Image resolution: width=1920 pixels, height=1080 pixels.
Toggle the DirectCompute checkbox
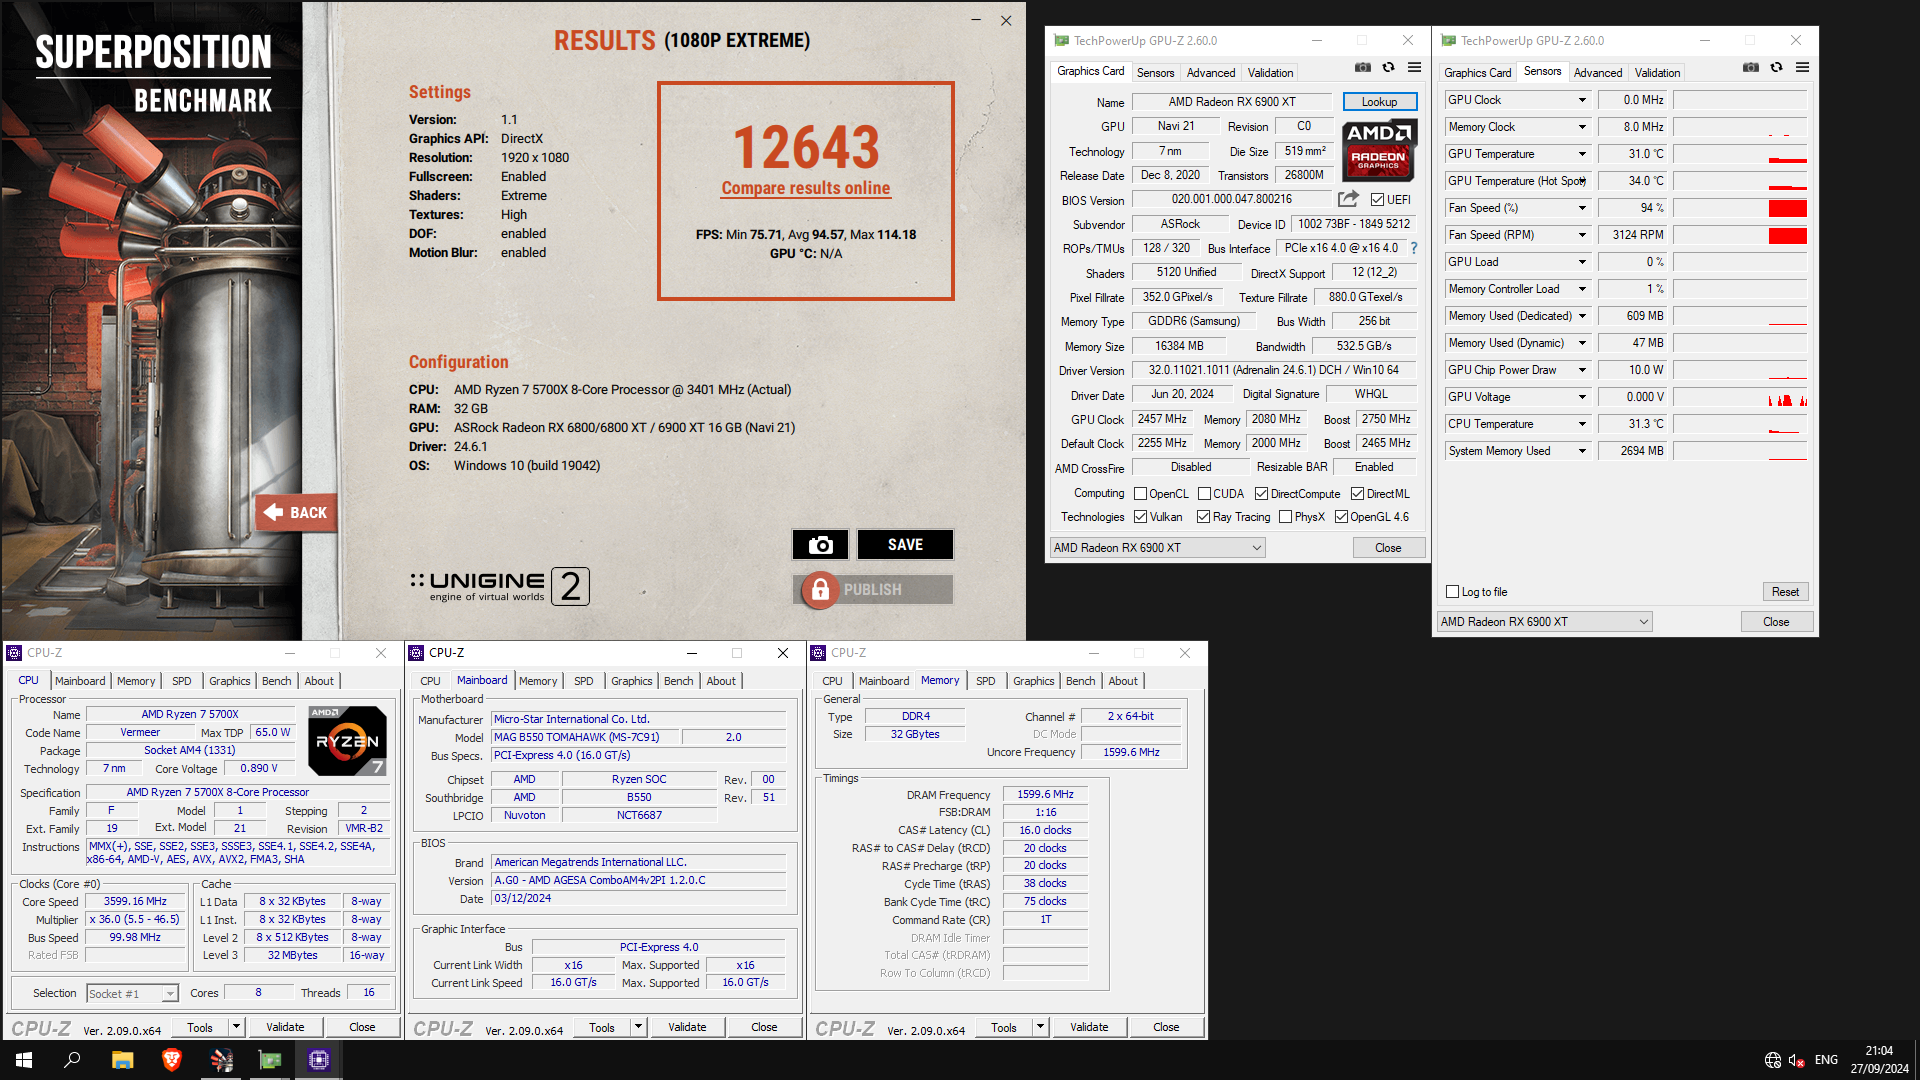(x=1262, y=494)
